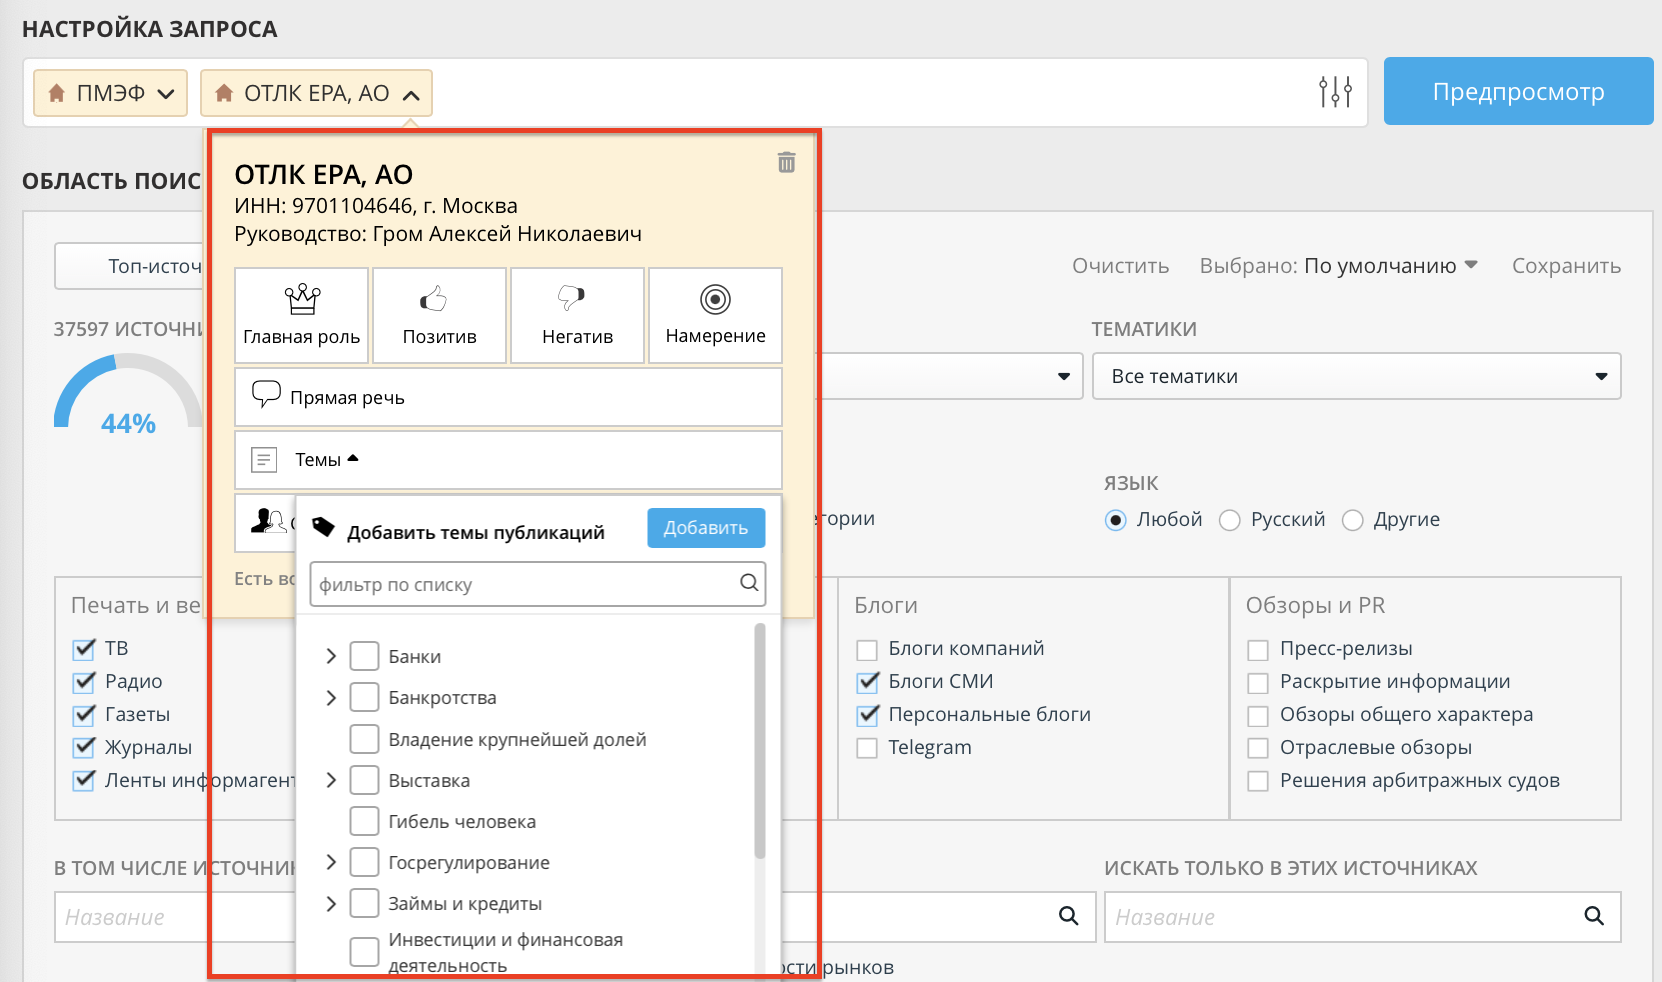This screenshot has height=982, width=1662.
Task: Open query settings sliders icon
Action: pyautogui.click(x=1335, y=92)
